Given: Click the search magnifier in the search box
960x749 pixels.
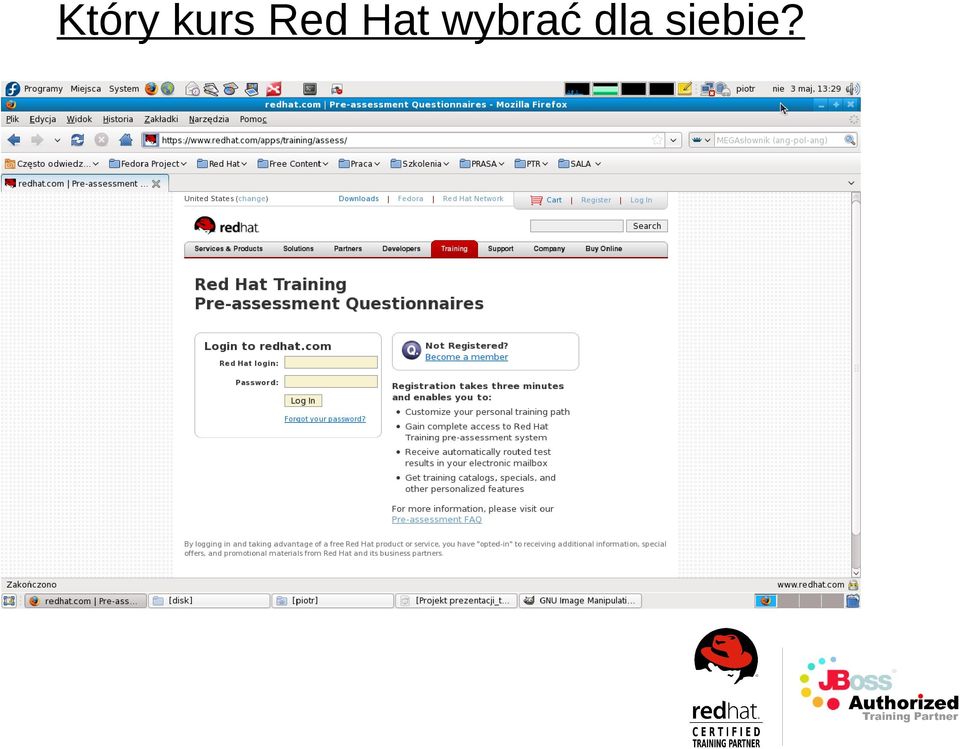Looking at the screenshot, I should 850,140.
